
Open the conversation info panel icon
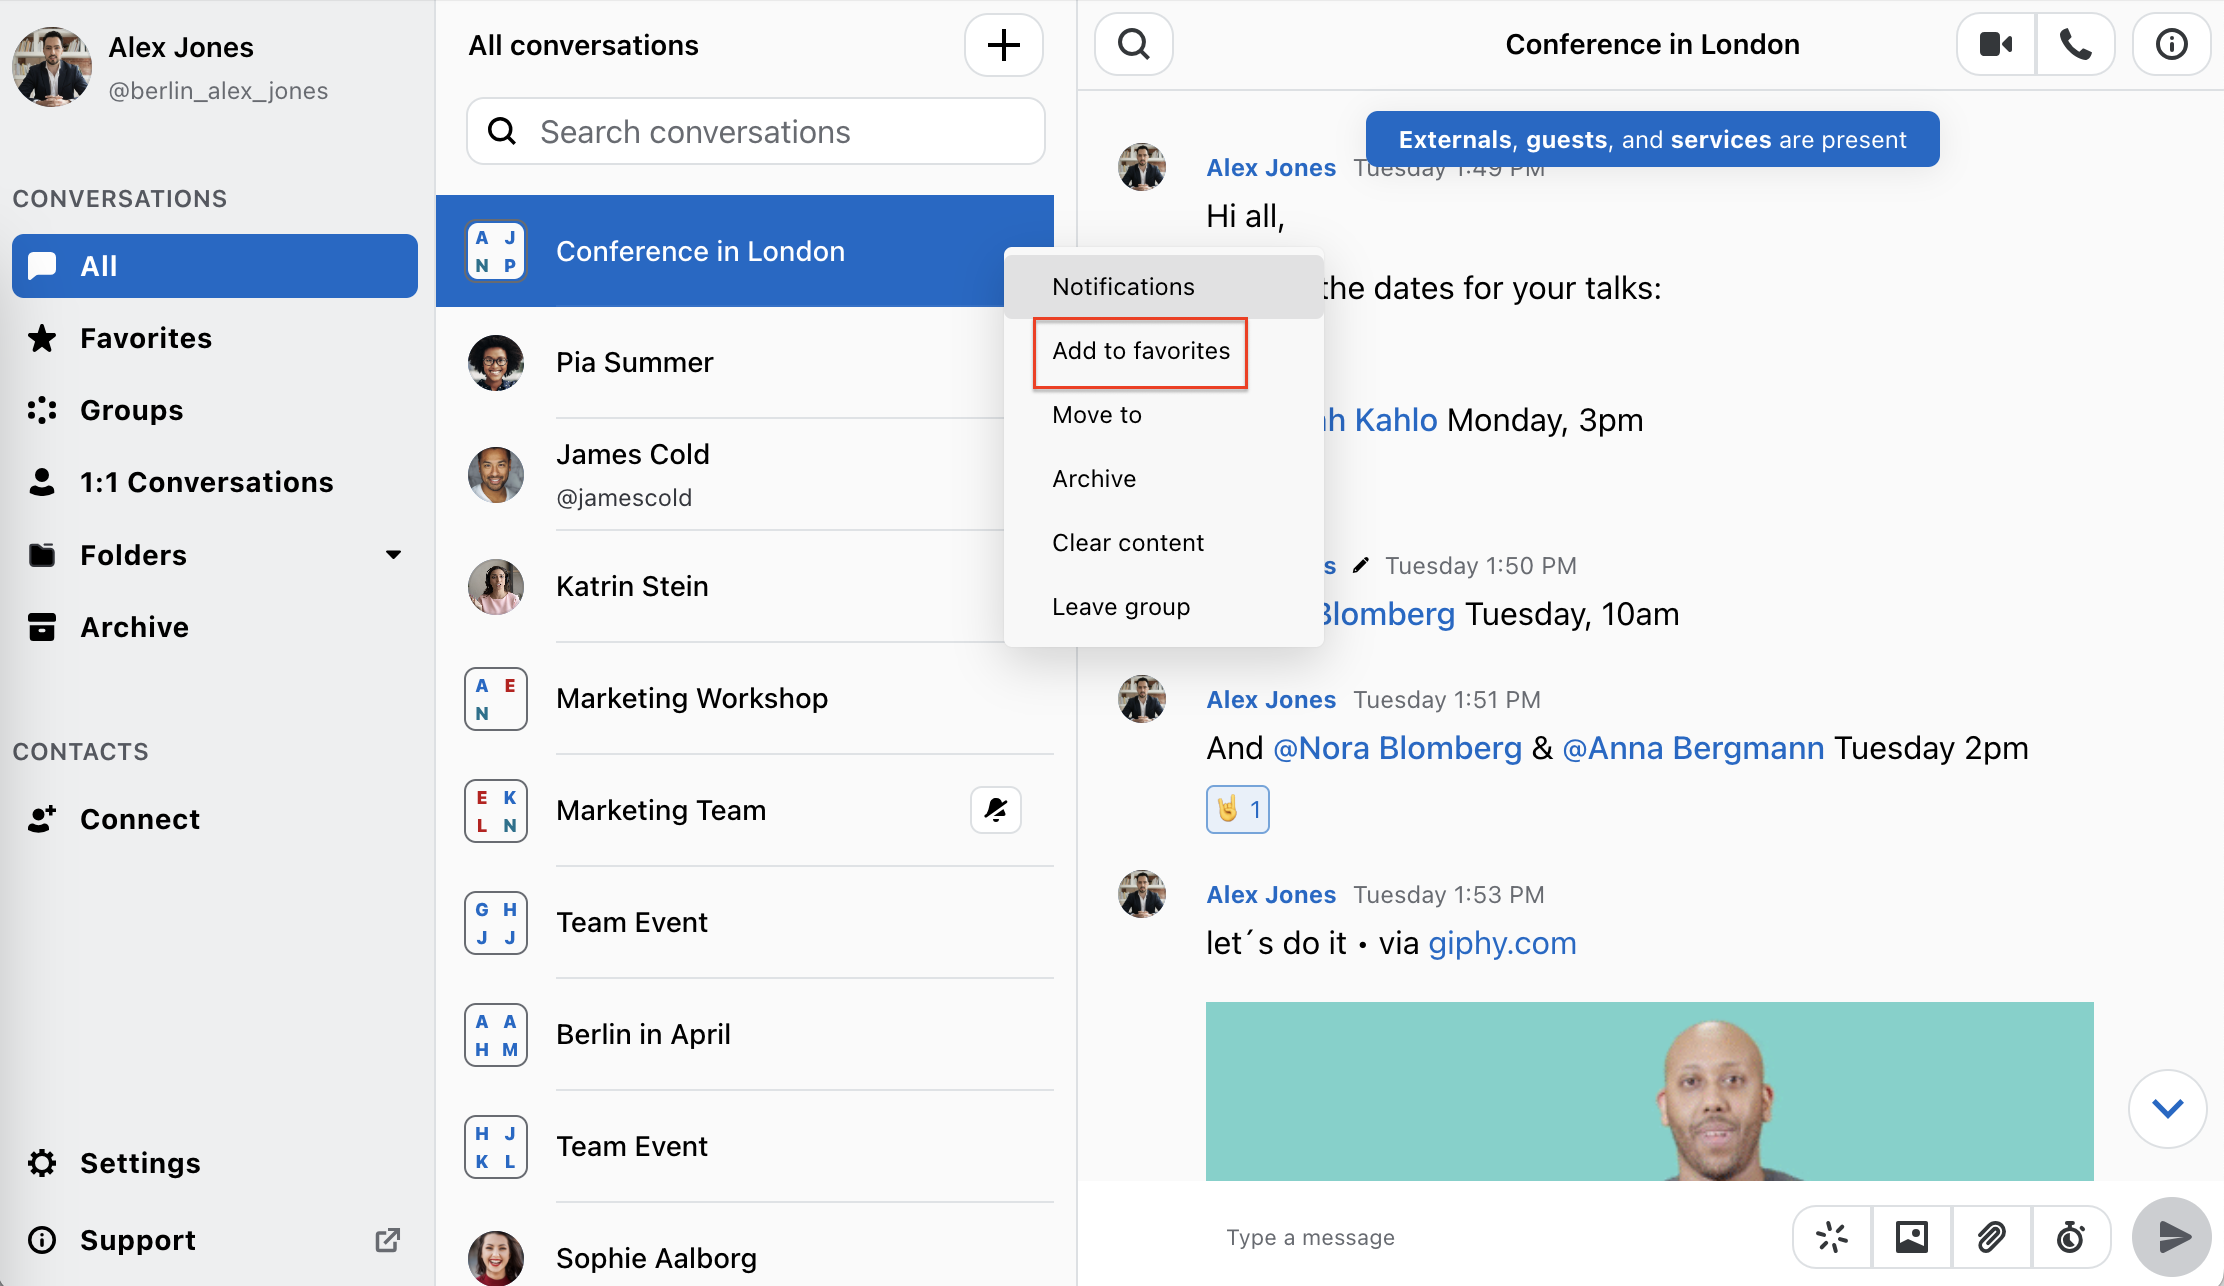click(2171, 44)
